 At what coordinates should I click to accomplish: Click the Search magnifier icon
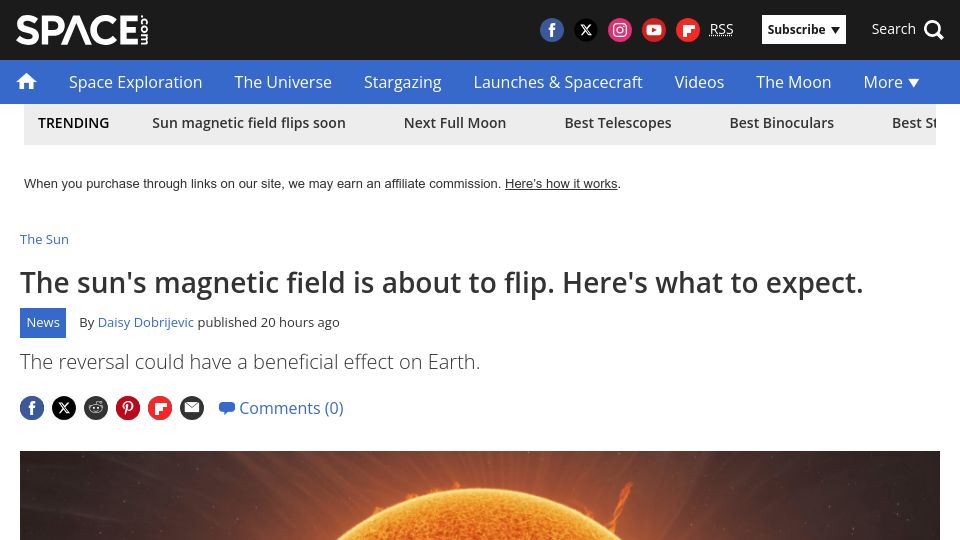[x=934, y=29]
